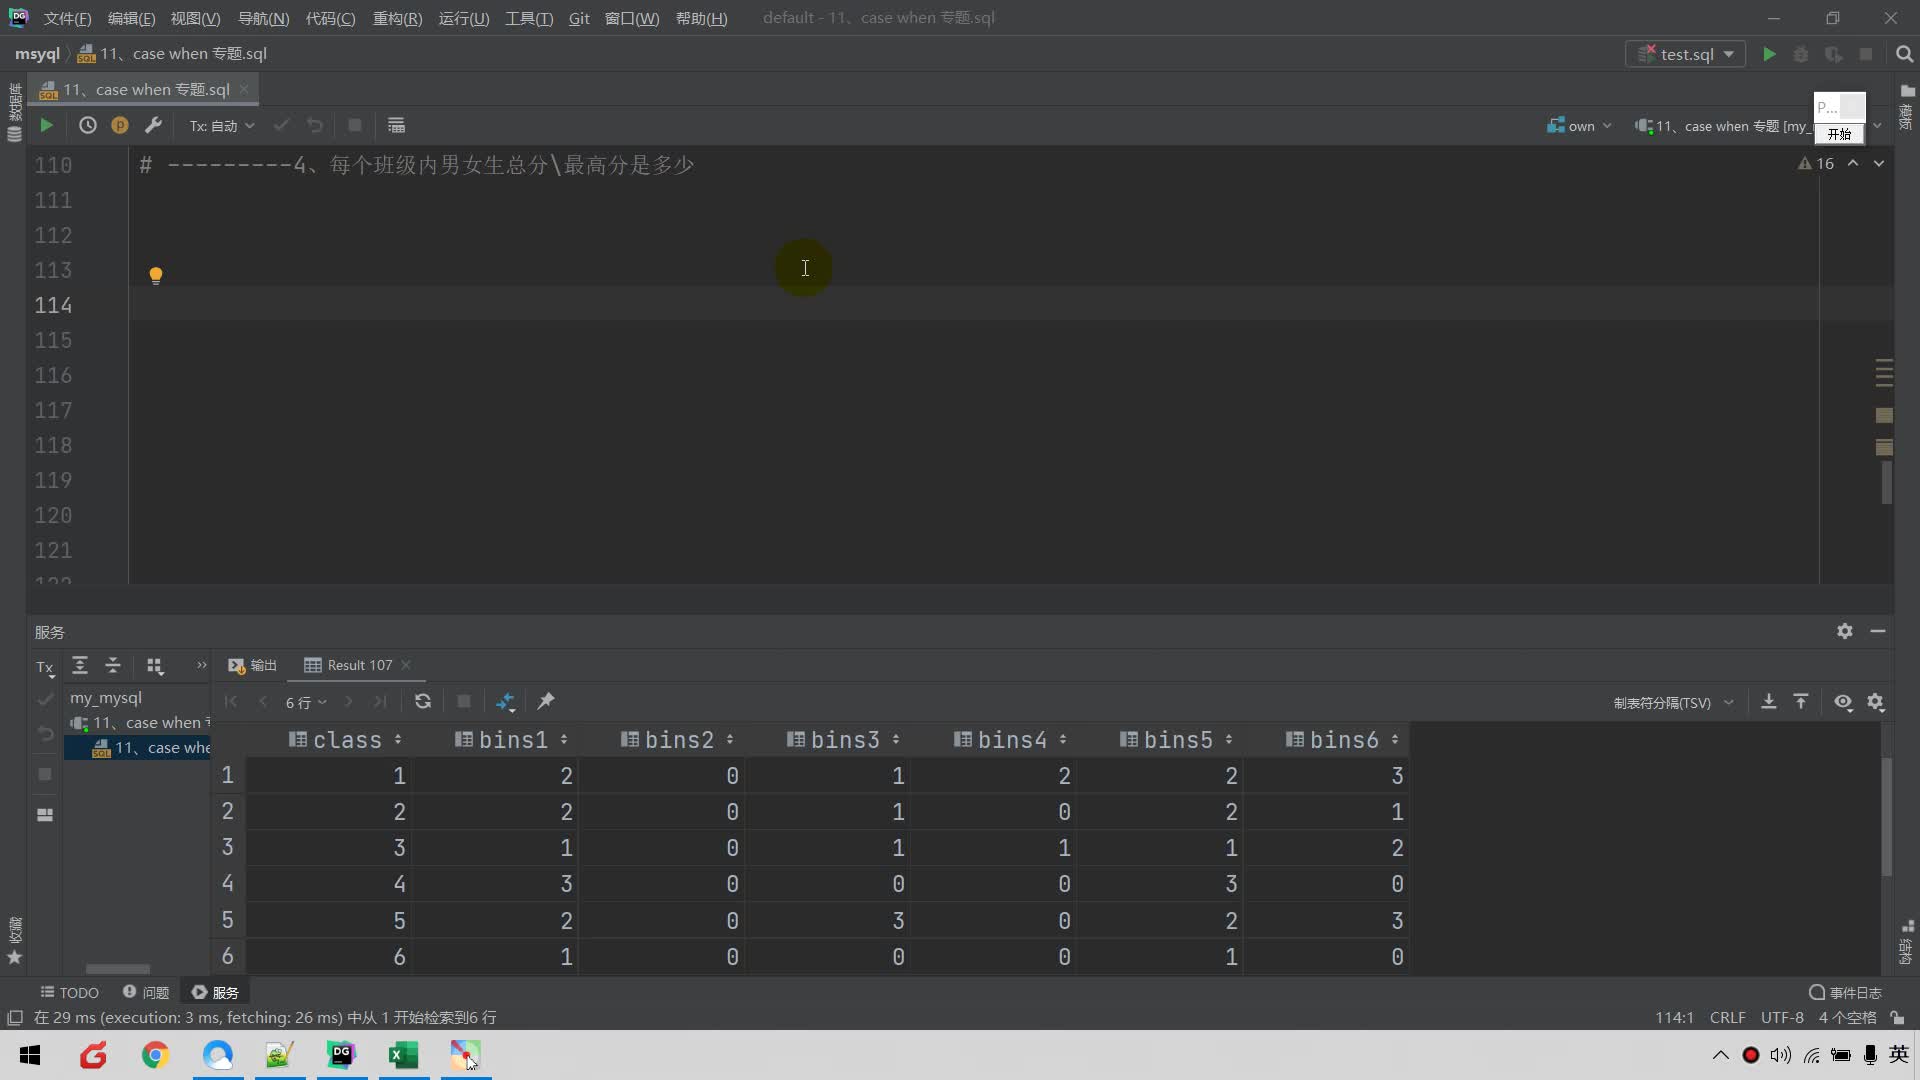This screenshot has height=1080, width=1920.
Task: Open the editor settings wrench icon
Action: [x=153, y=125]
